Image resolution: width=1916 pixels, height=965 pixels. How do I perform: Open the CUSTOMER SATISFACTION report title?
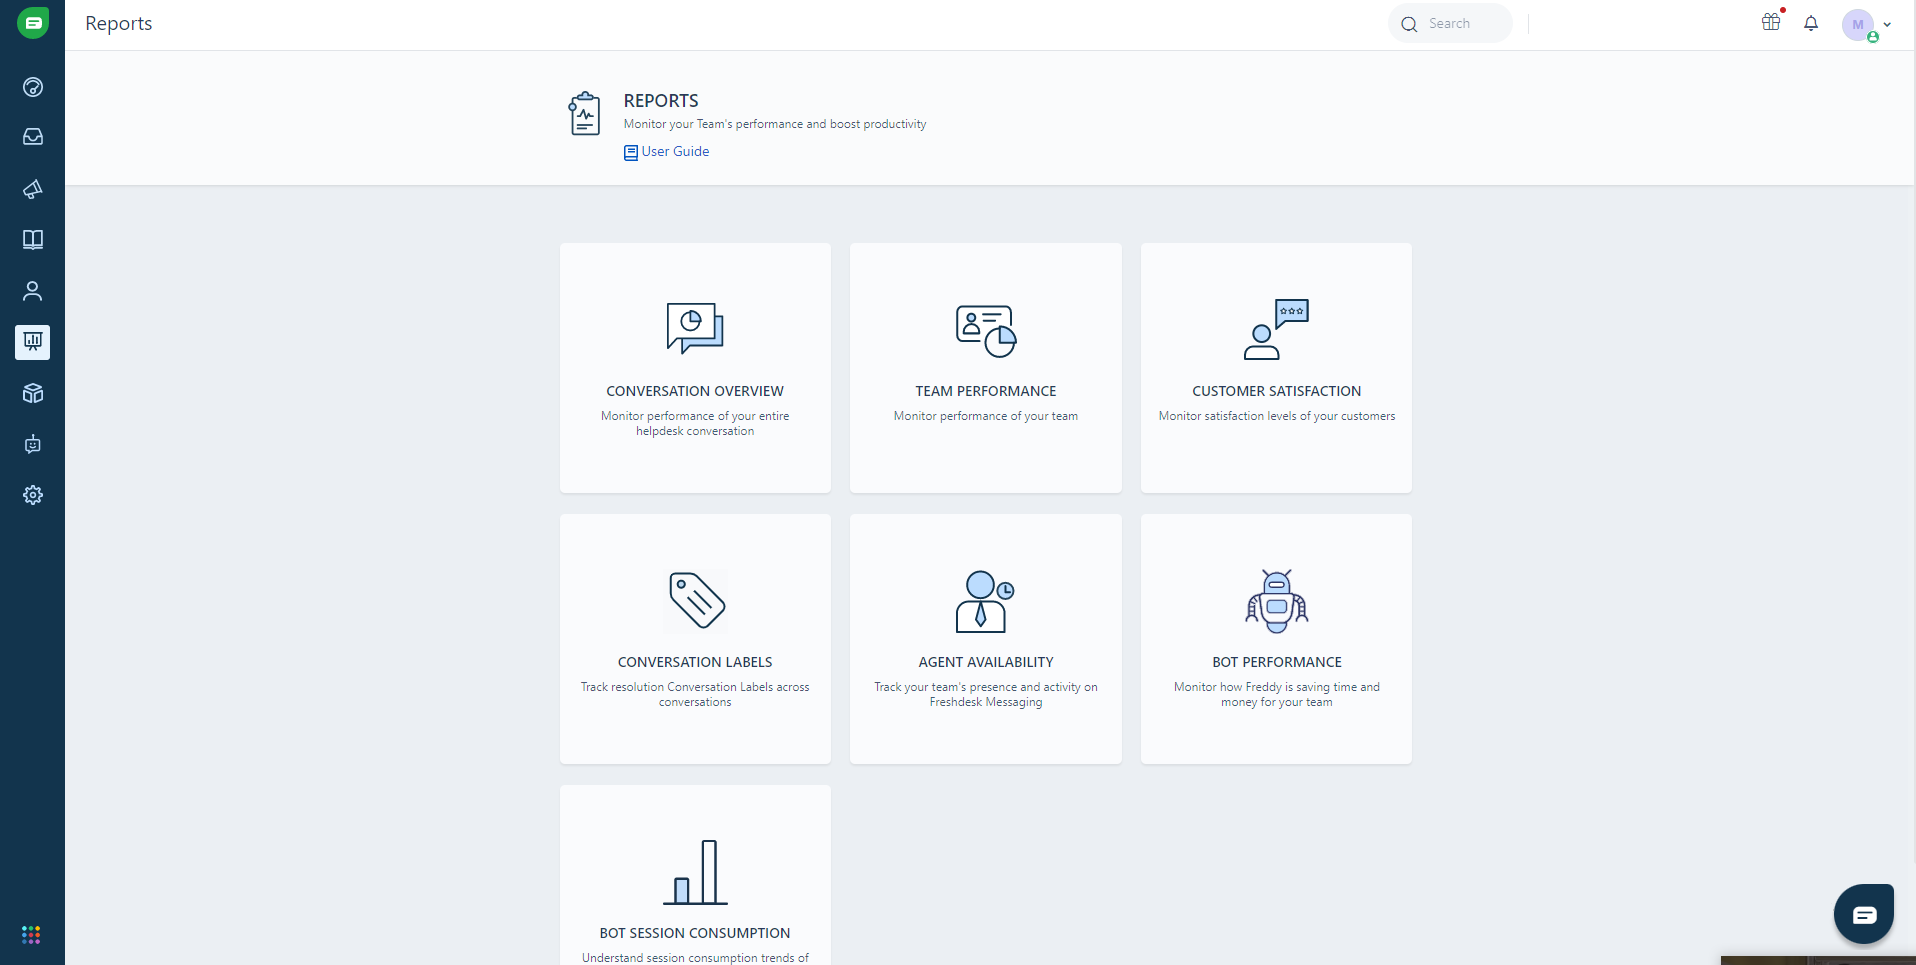(x=1277, y=391)
